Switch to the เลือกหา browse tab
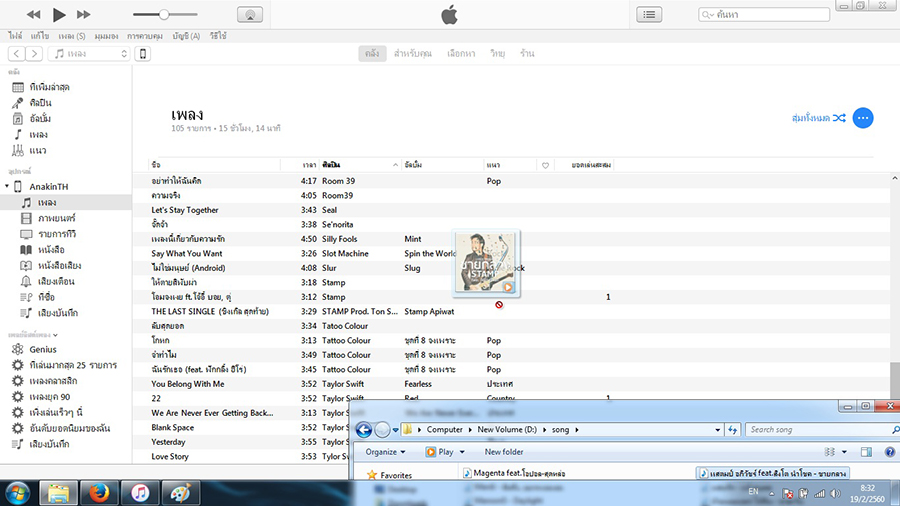Viewport: 900px width, 506px height. 461,53
